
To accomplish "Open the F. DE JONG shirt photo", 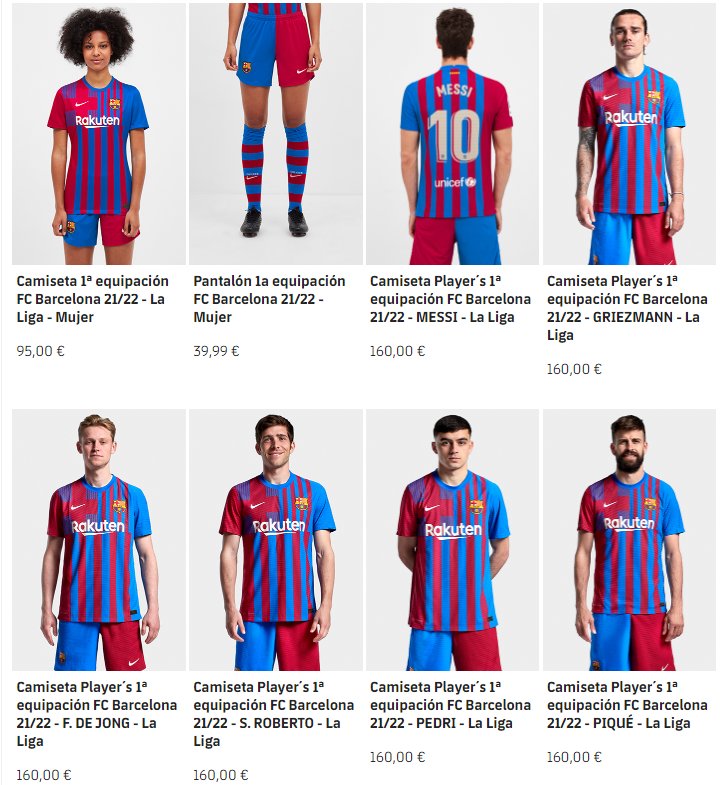I will (x=99, y=540).
